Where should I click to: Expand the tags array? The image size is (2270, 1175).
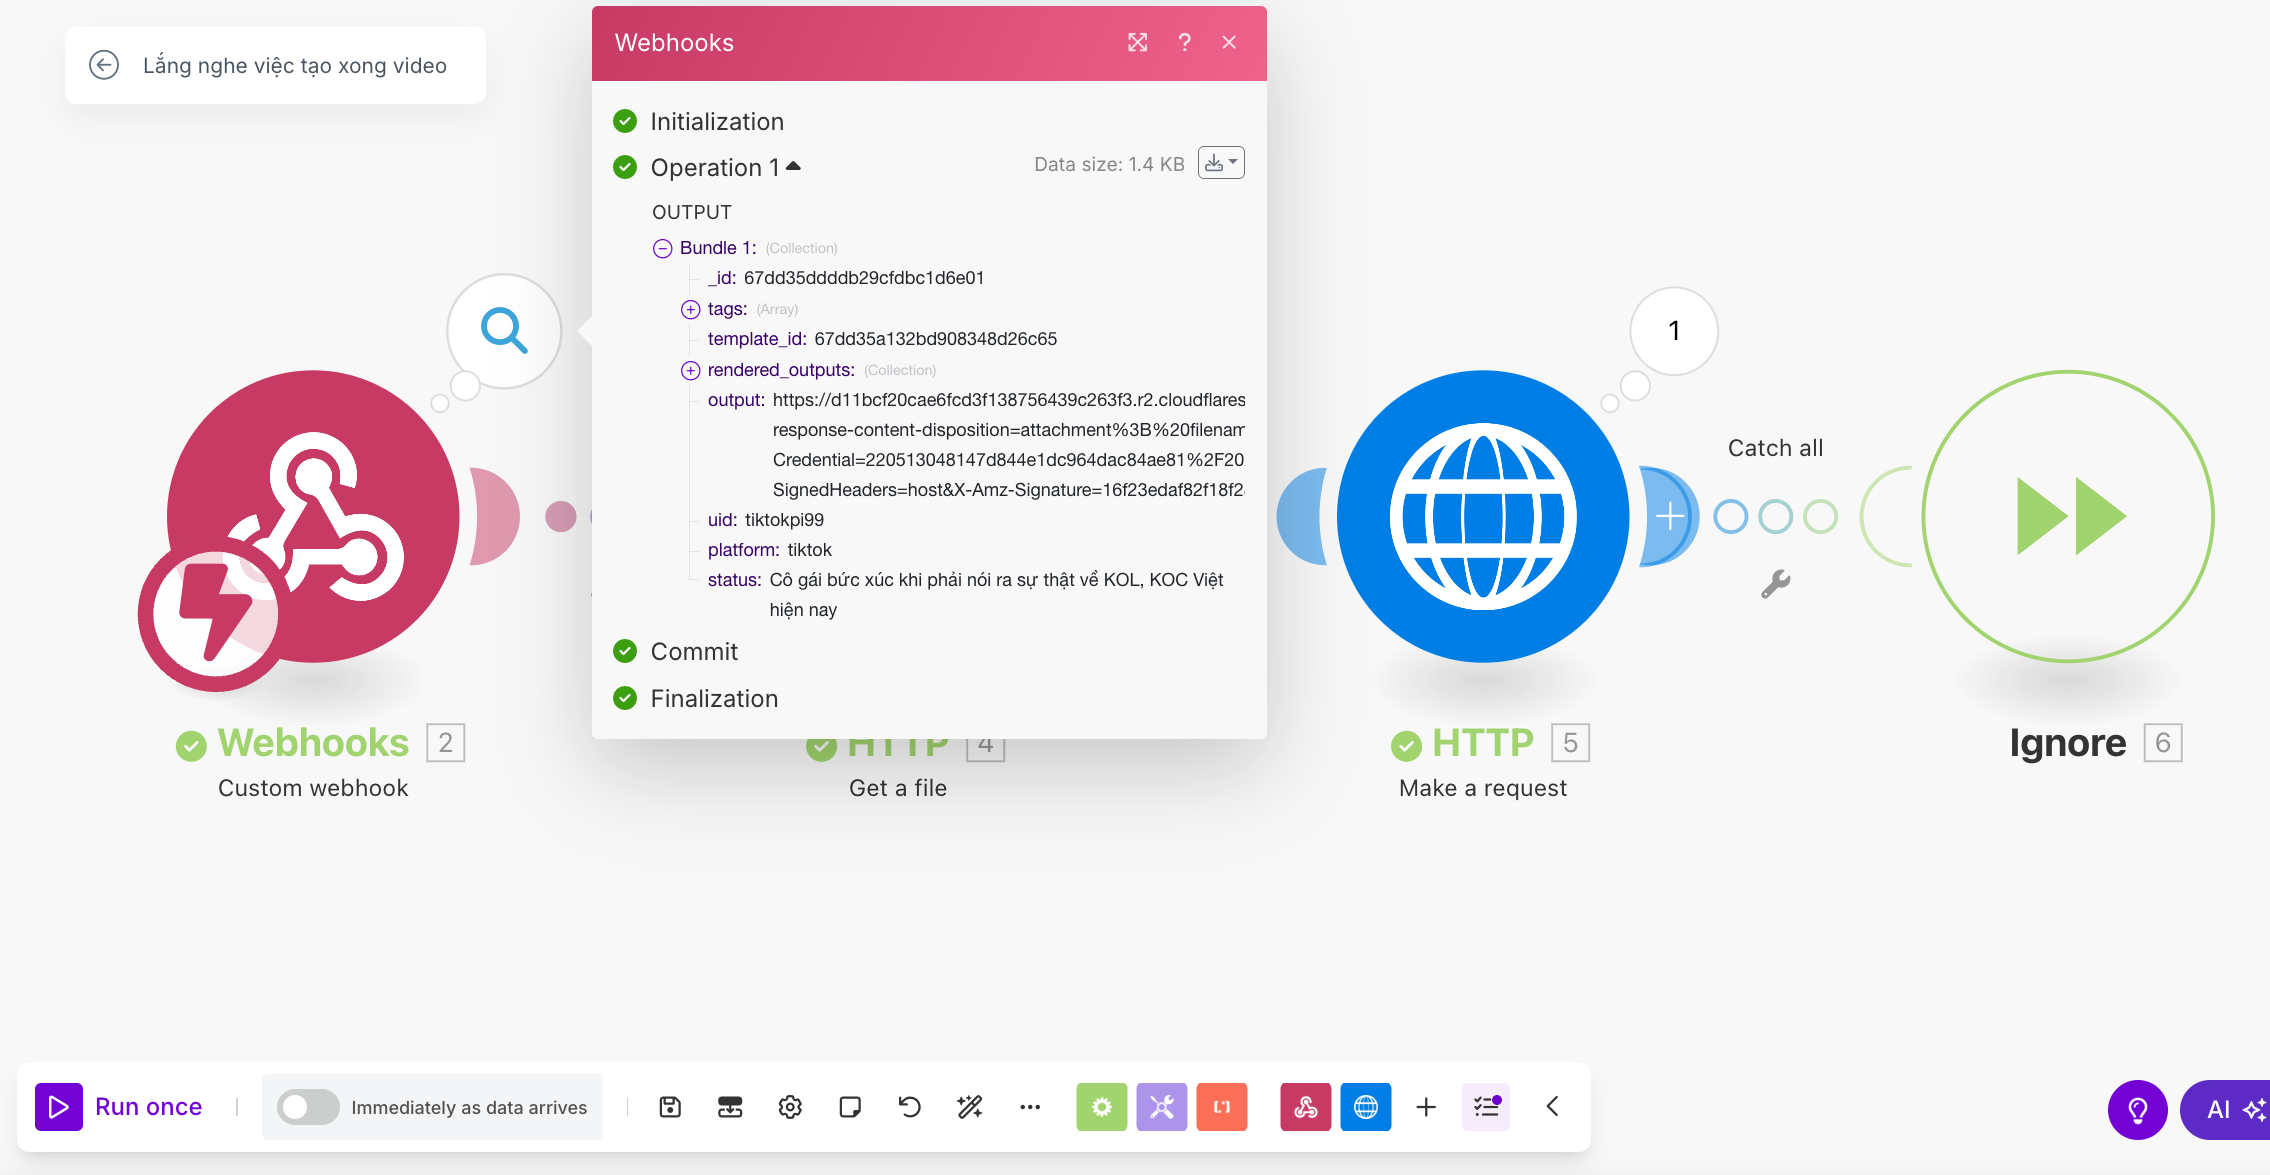tap(690, 309)
